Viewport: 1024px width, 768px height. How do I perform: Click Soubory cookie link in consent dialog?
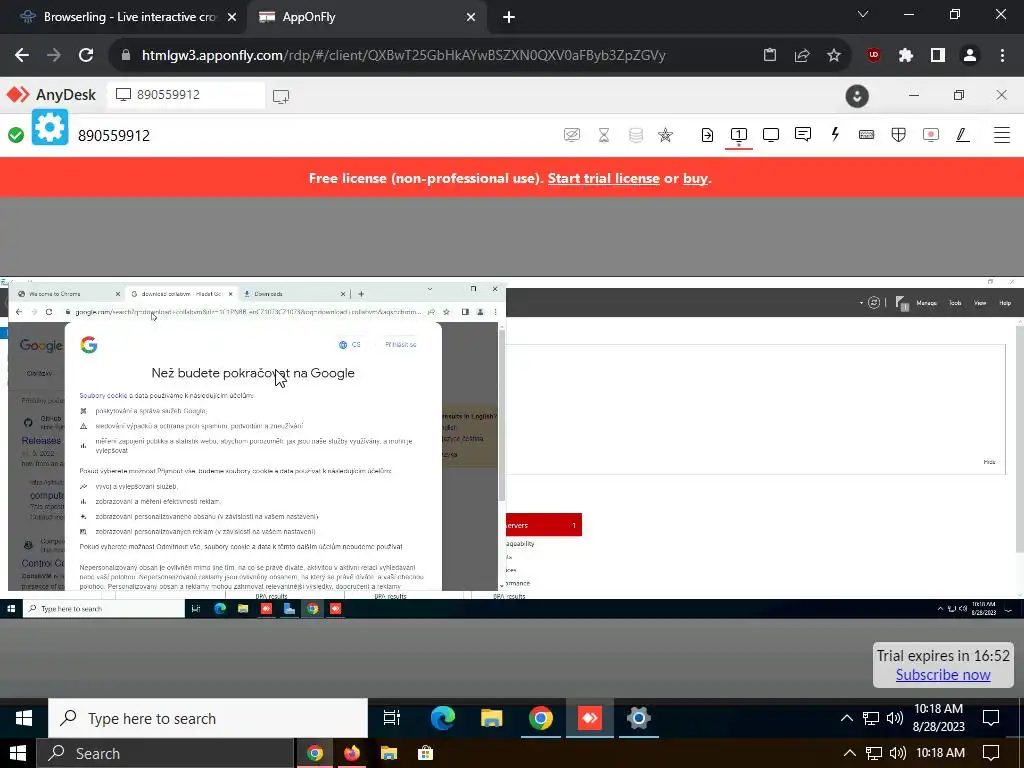click(103, 396)
